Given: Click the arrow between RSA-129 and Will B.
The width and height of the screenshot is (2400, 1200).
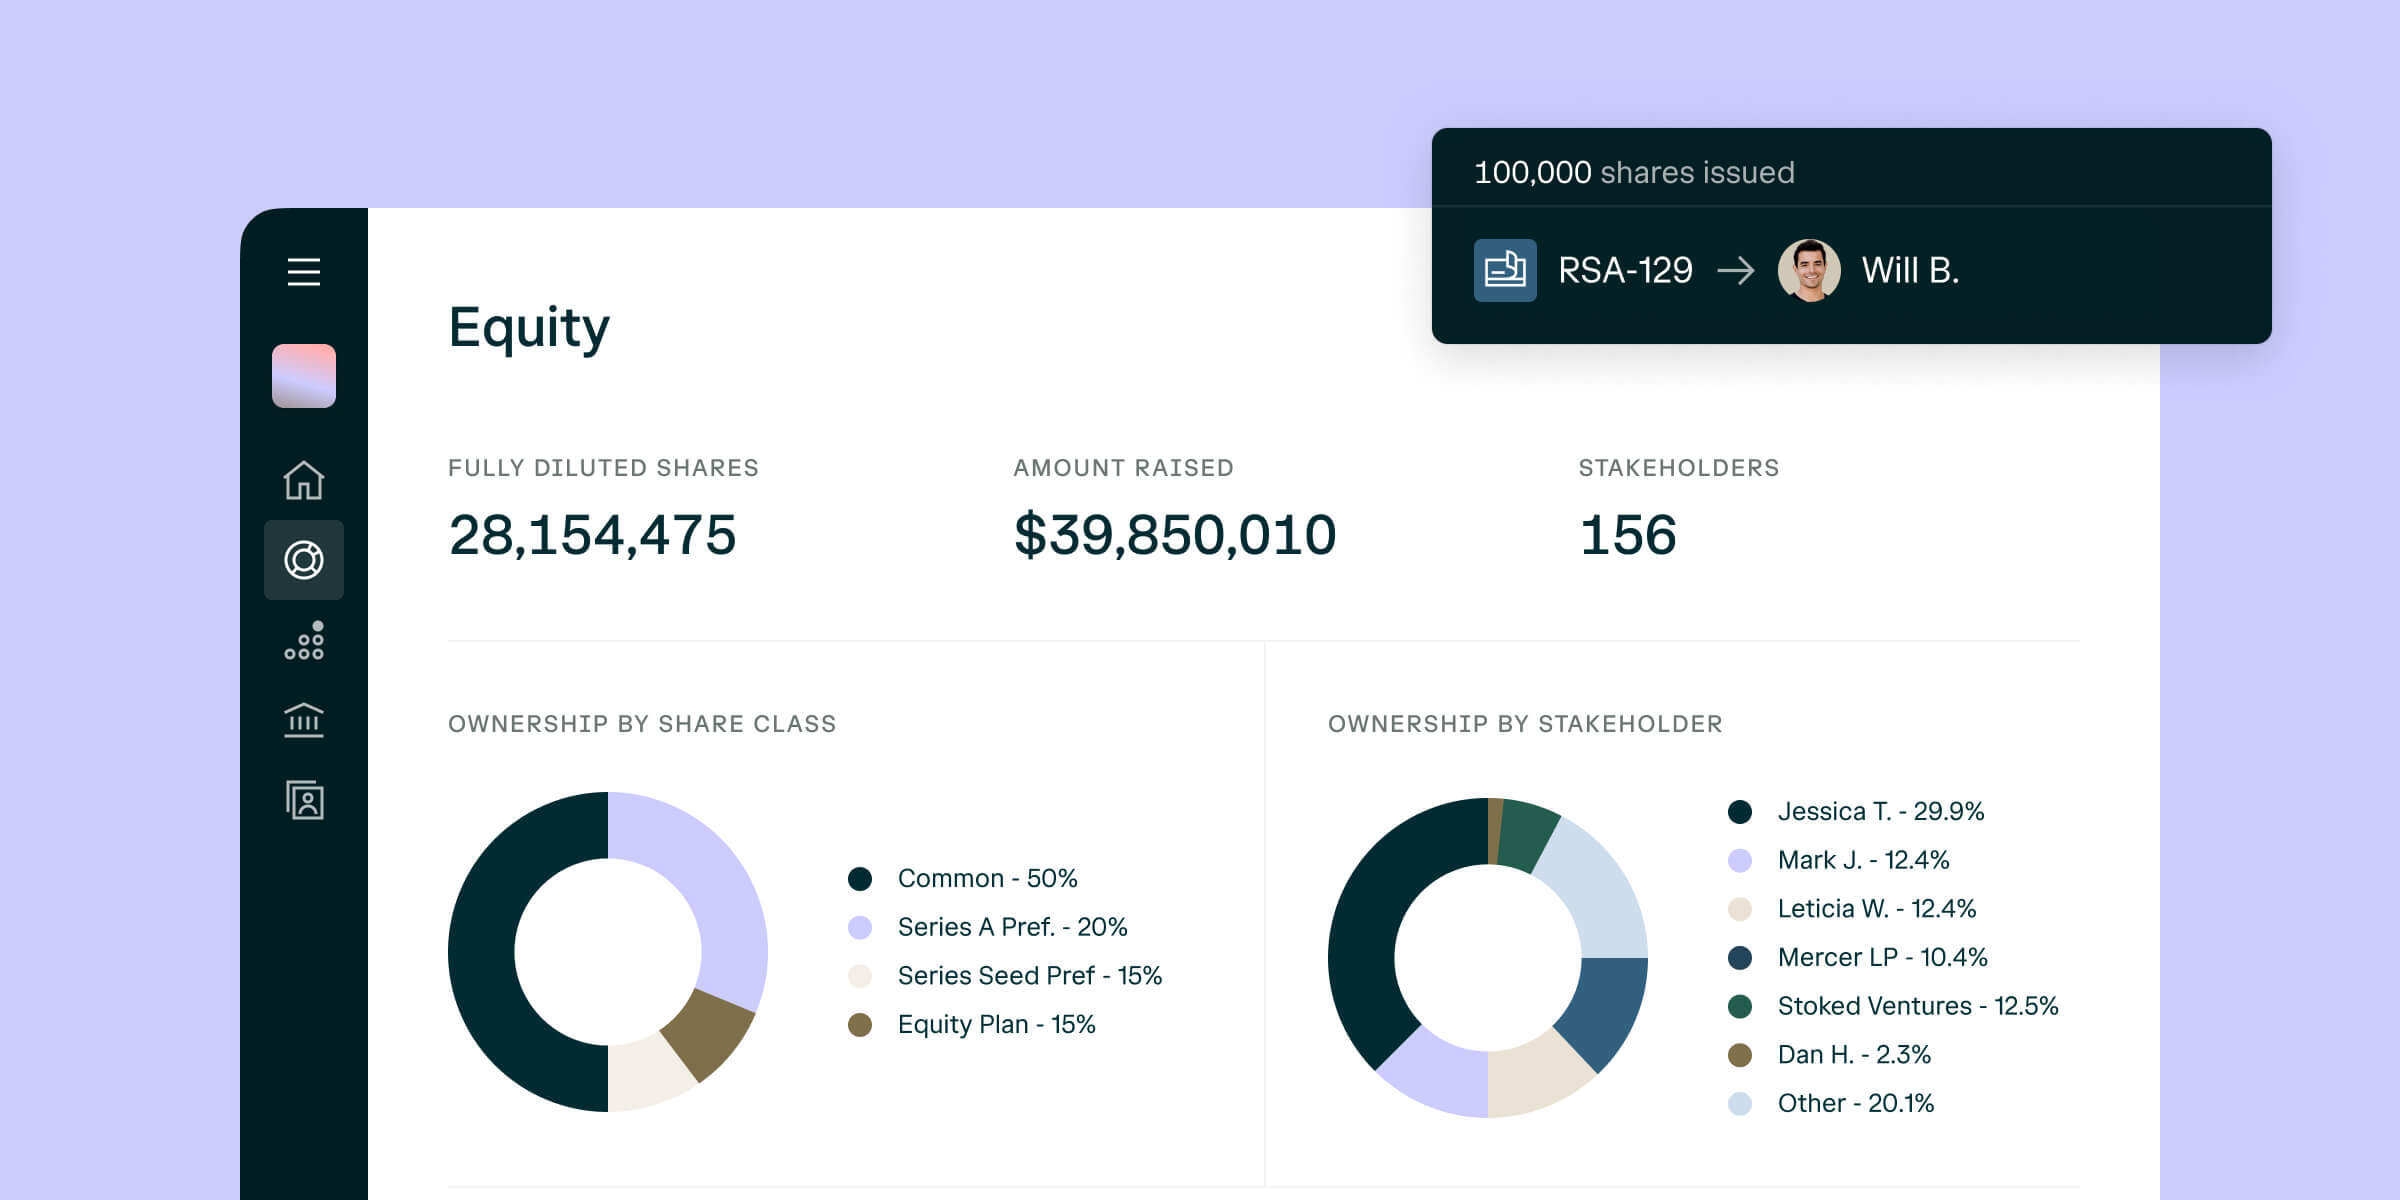Looking at the screenshot, I should (x=1737, y=270).
